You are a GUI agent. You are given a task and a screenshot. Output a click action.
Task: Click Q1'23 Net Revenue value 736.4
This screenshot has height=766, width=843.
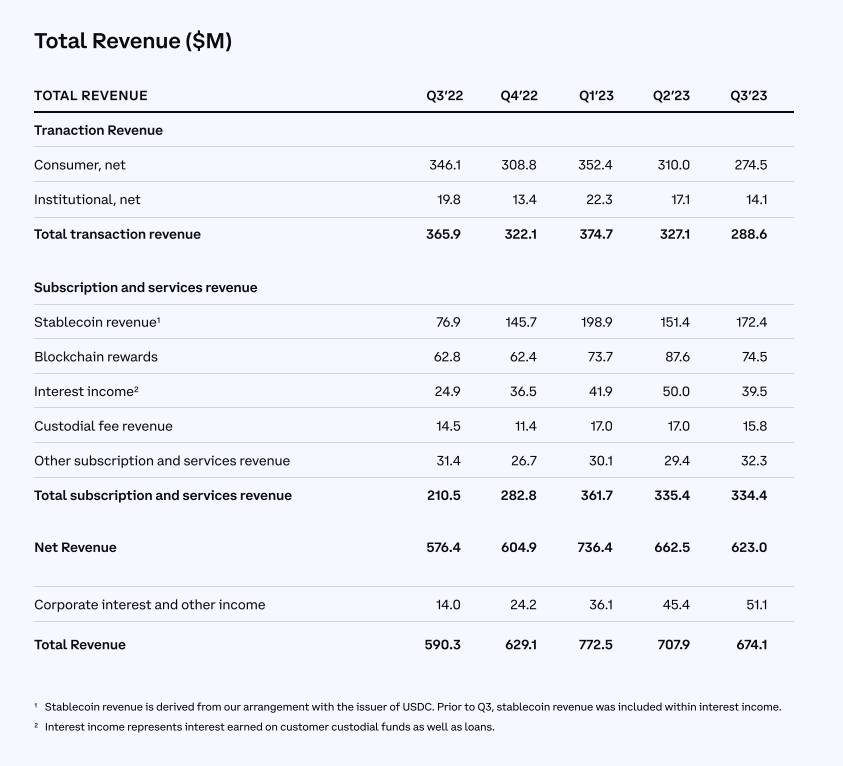pos(595,547)
